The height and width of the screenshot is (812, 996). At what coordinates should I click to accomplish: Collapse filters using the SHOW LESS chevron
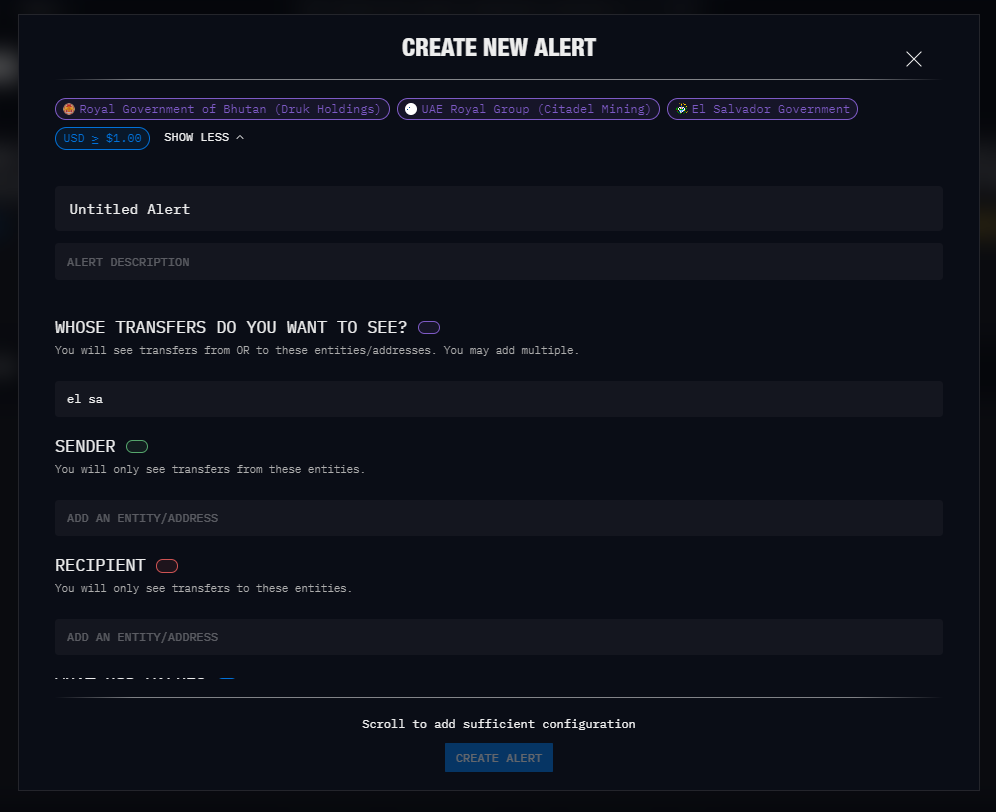240,137
